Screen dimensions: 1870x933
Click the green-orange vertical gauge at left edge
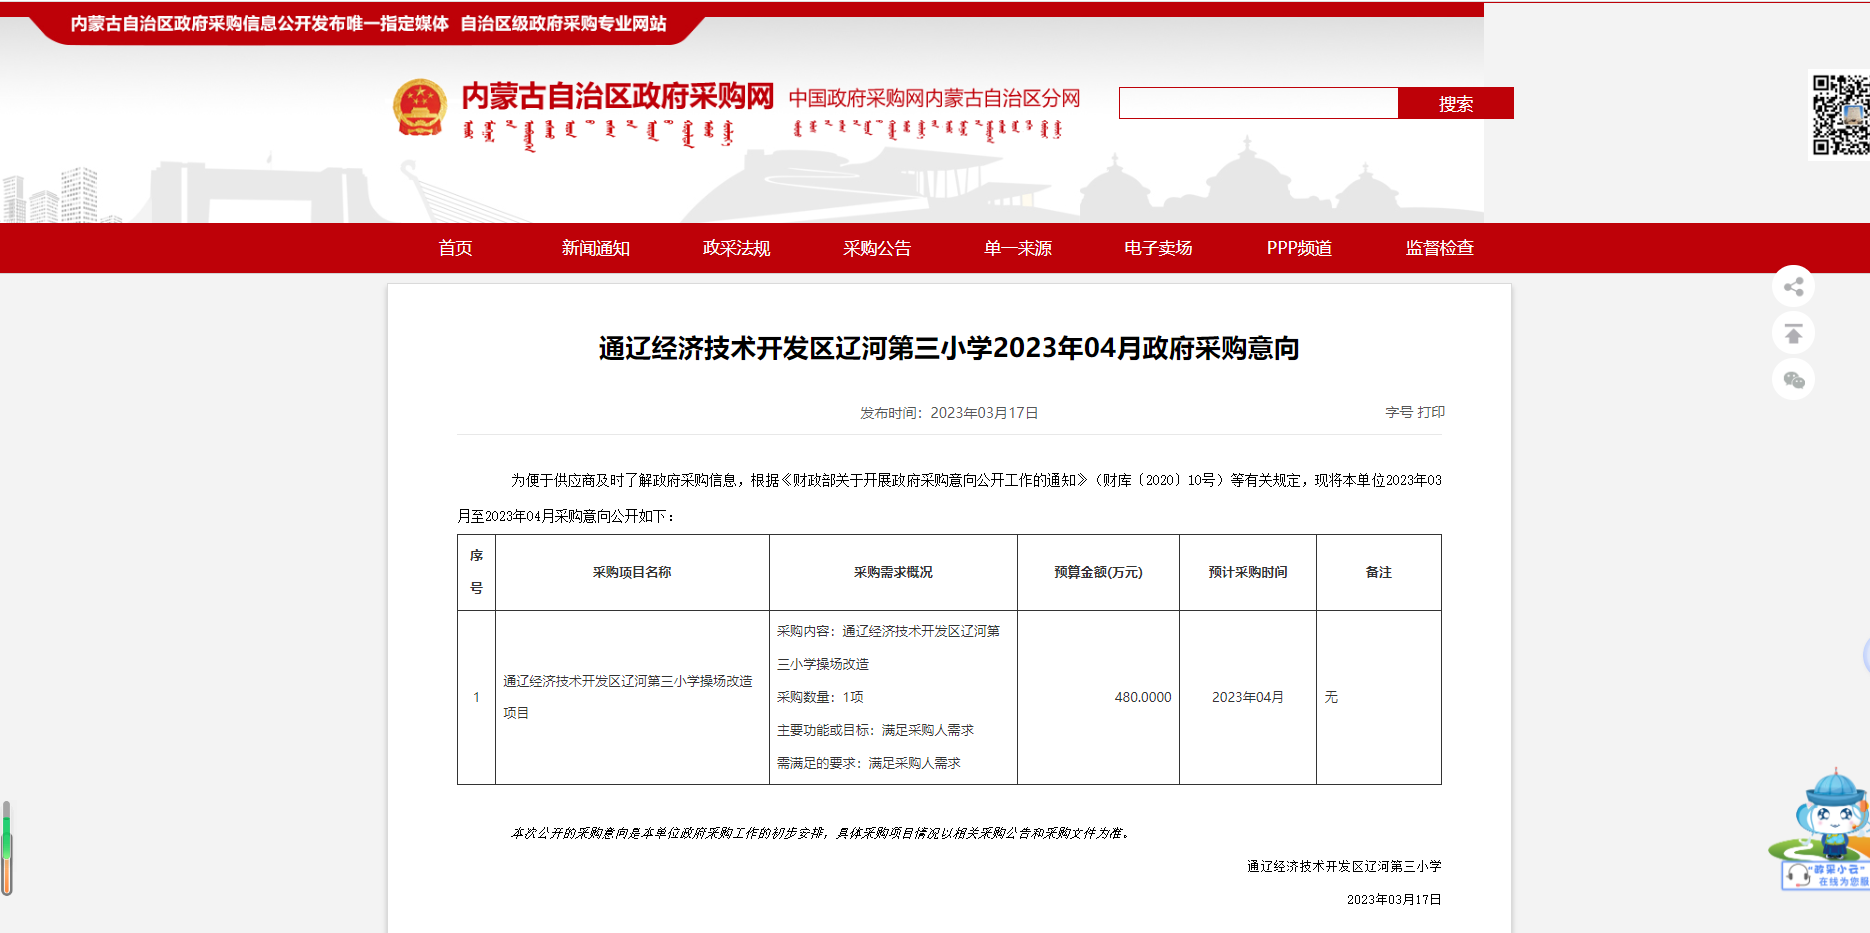[7, 847]
